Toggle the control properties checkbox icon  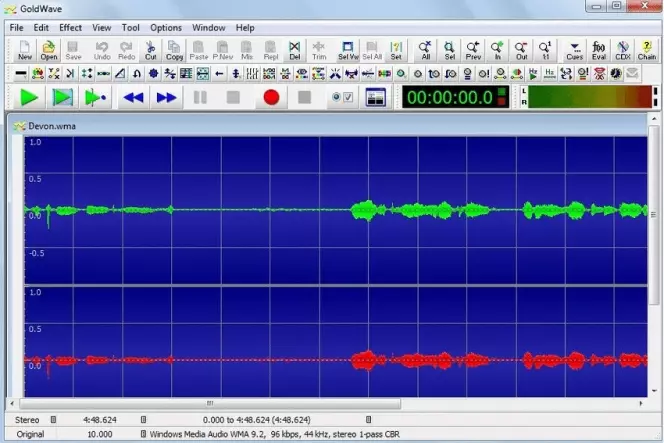pos(342,97)
